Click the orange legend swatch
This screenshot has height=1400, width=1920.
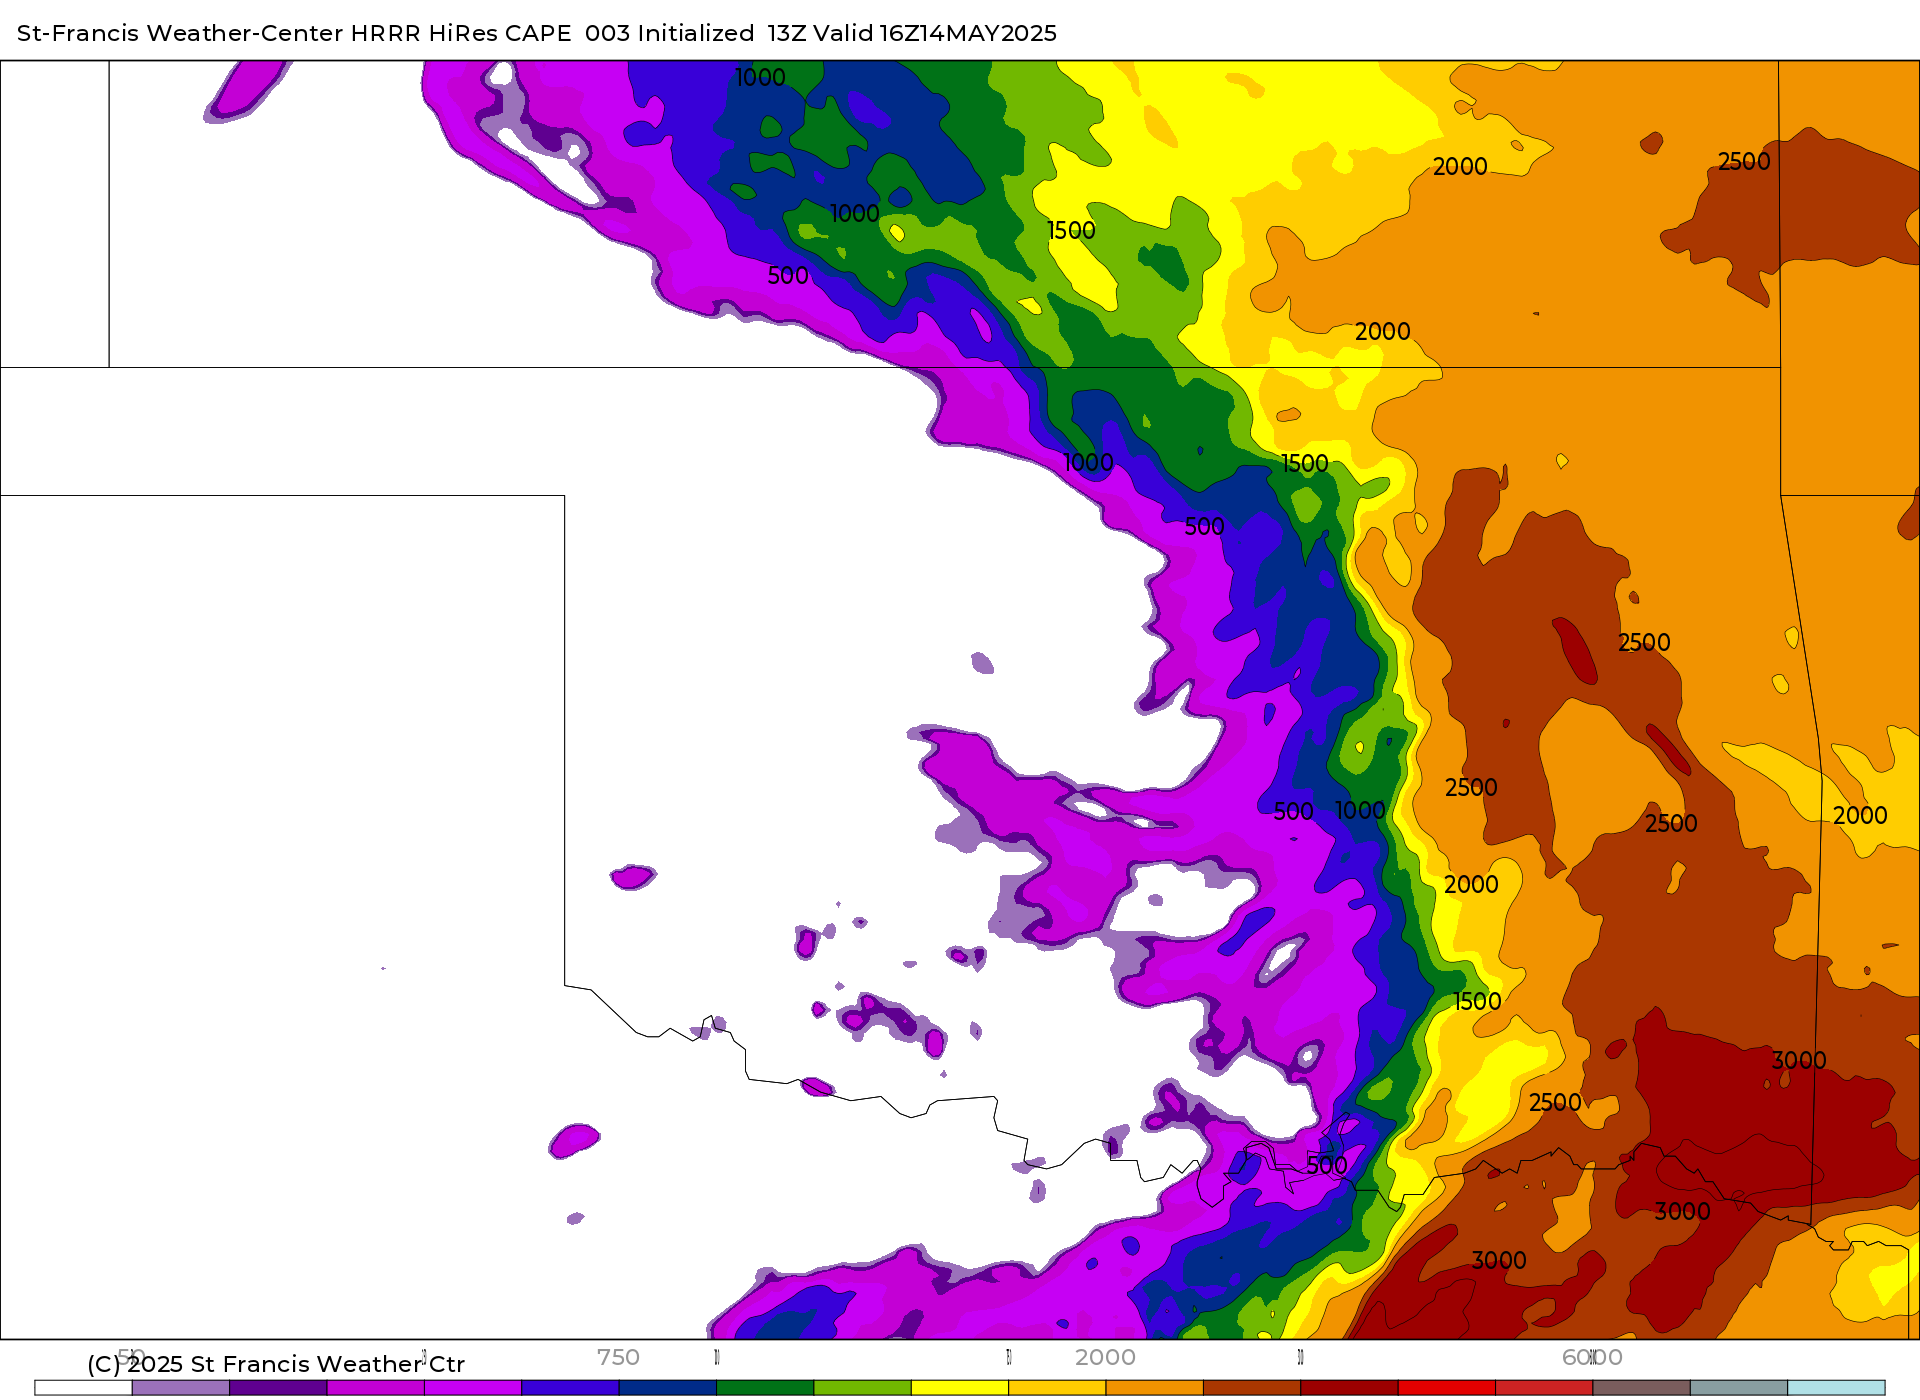(1155, 1387)
